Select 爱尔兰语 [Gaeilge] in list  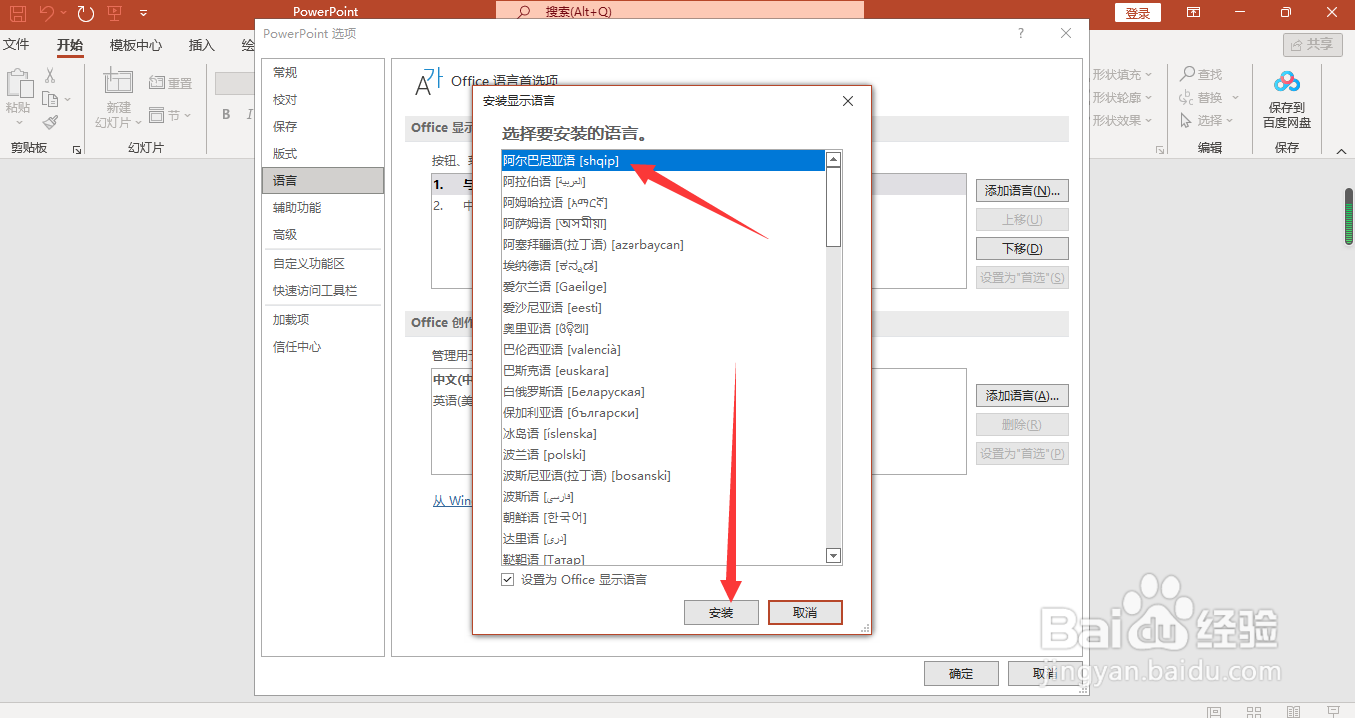tap(663, 287)
